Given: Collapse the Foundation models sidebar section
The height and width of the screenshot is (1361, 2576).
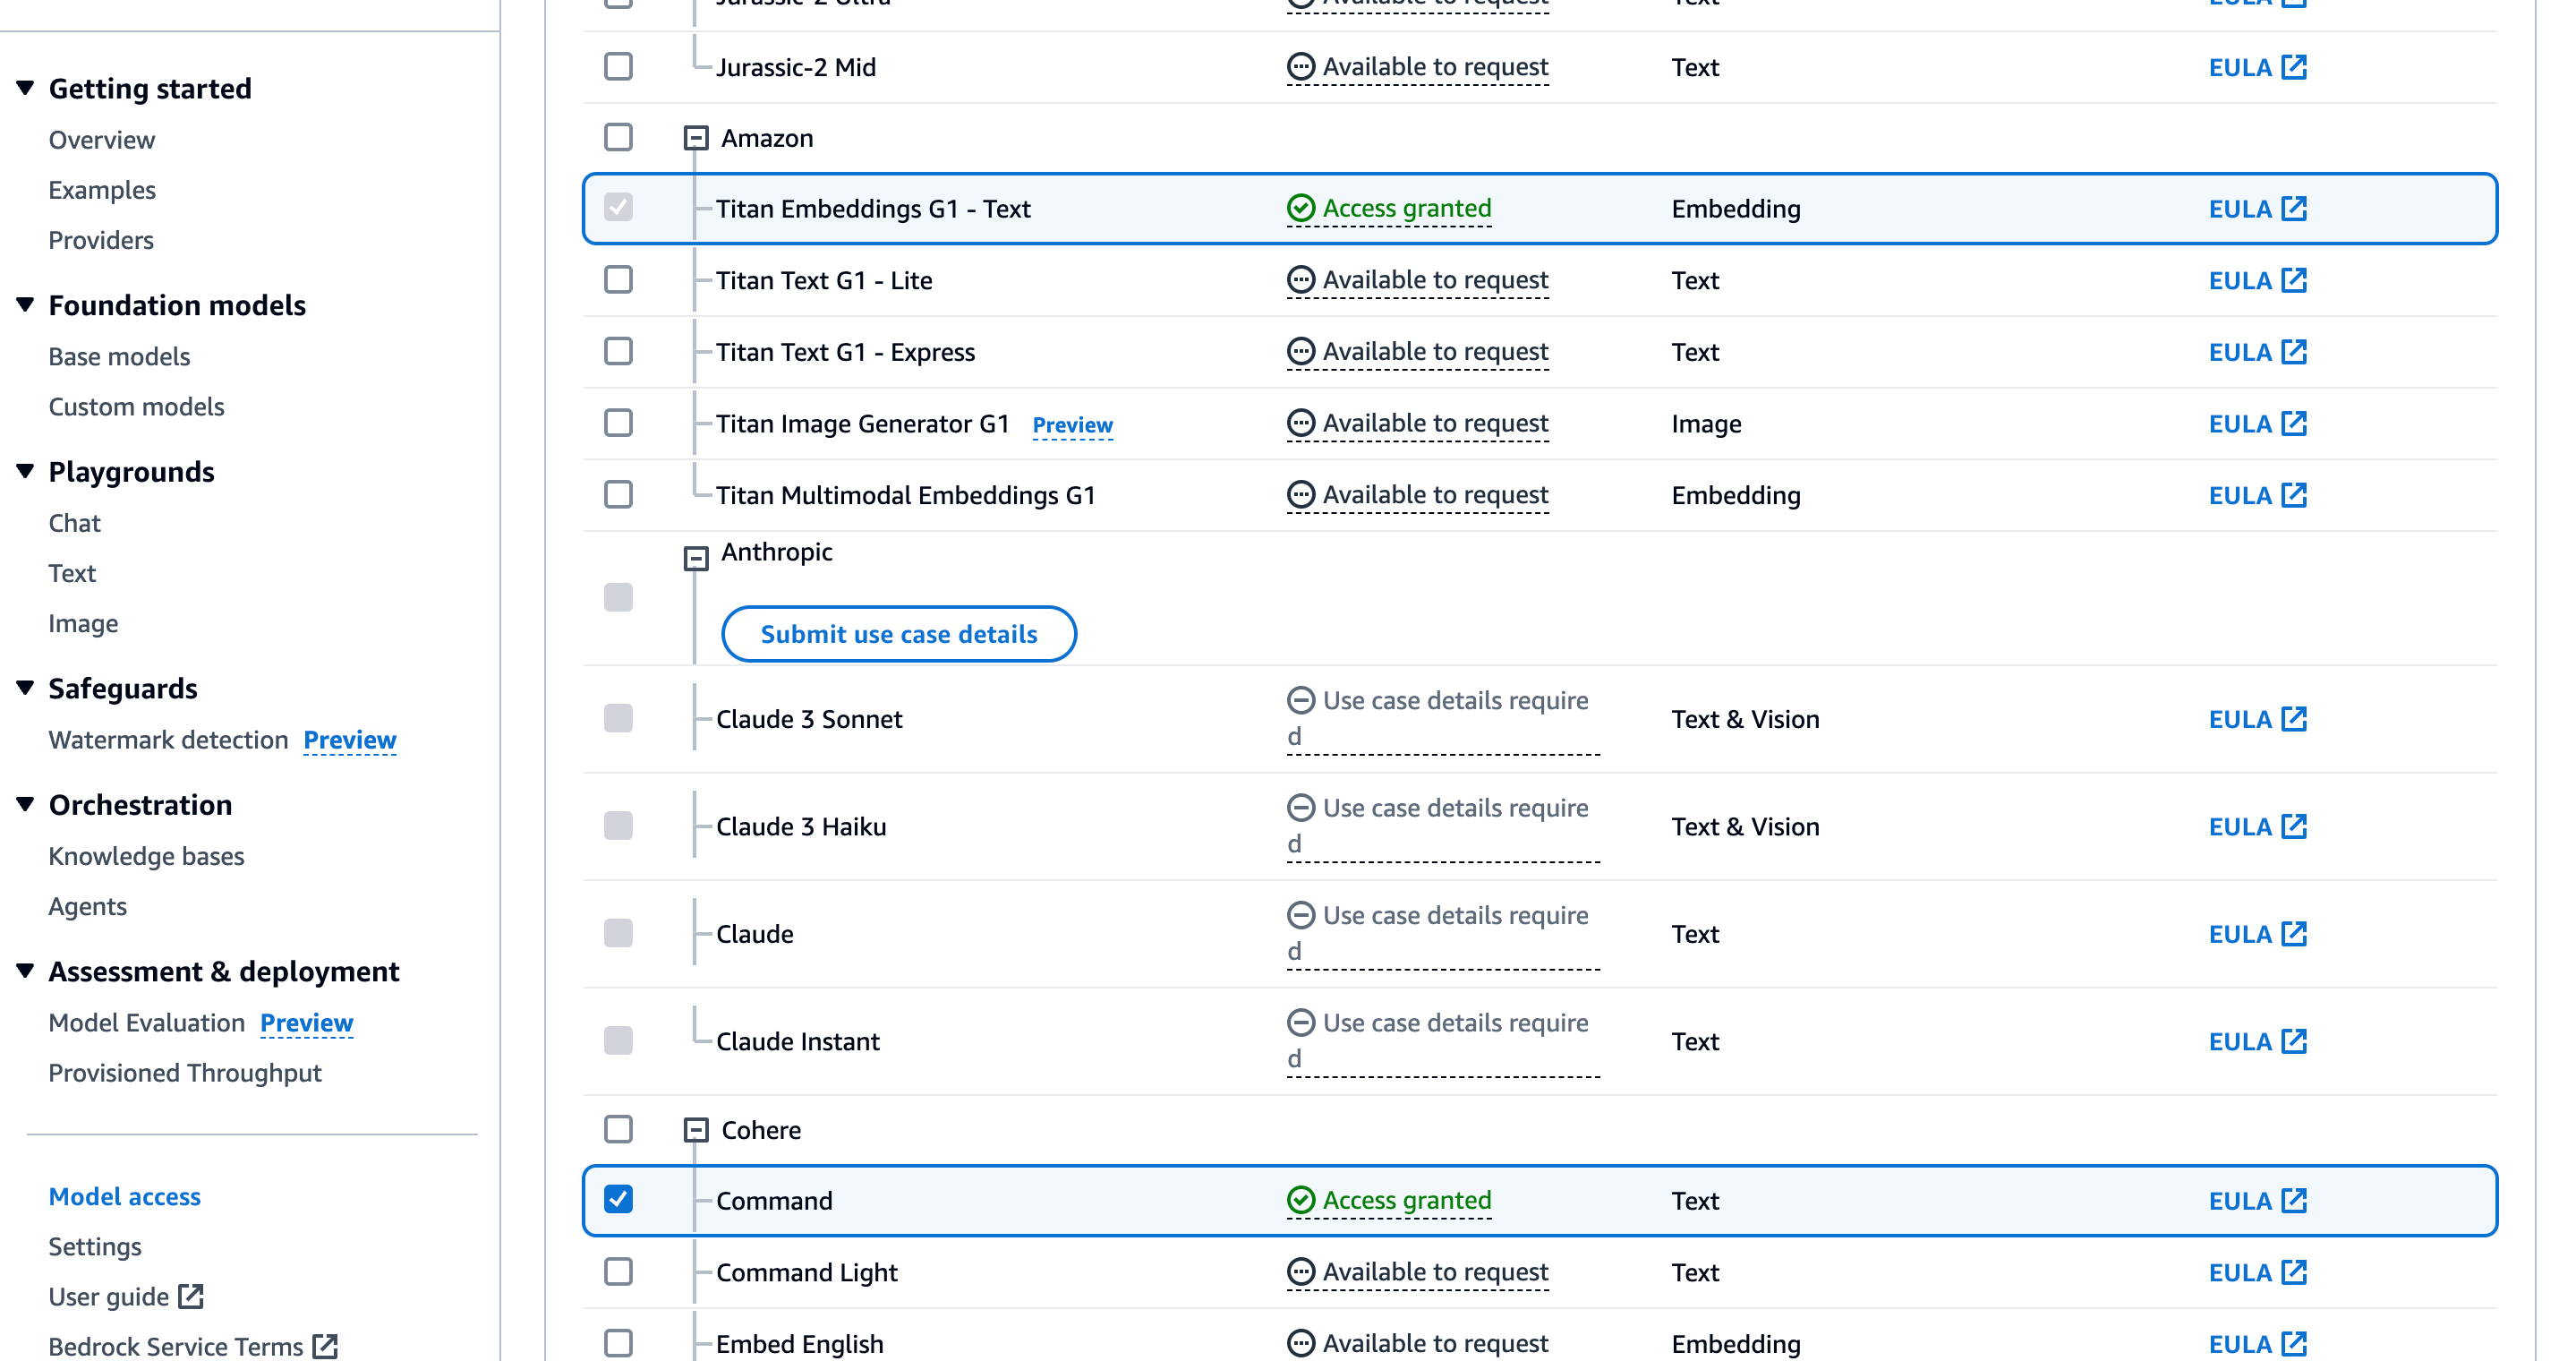Looking at the screenshot, I should click(x=26, y=305).
